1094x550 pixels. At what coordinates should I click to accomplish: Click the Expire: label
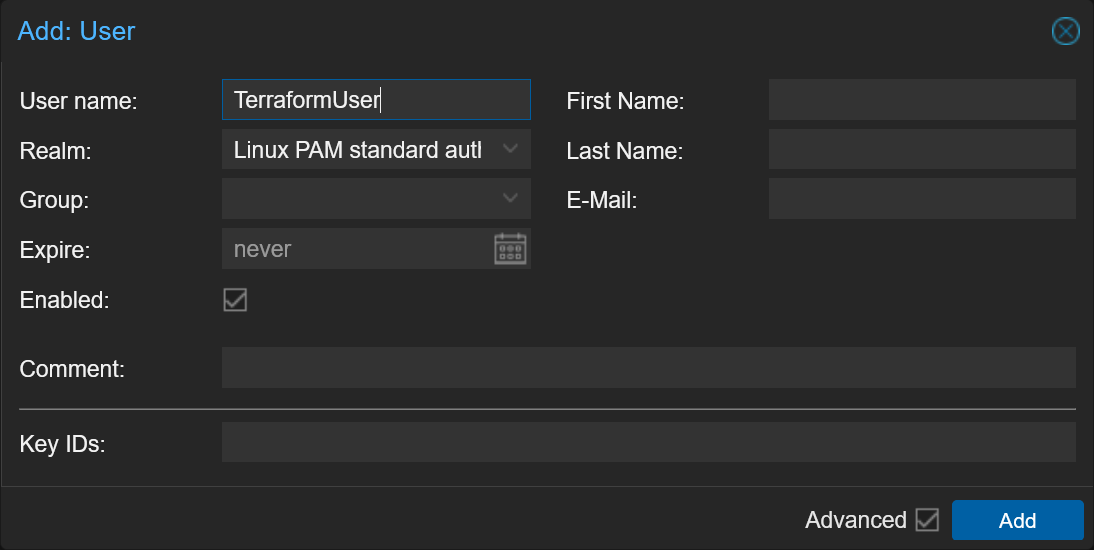click(54, 250)
